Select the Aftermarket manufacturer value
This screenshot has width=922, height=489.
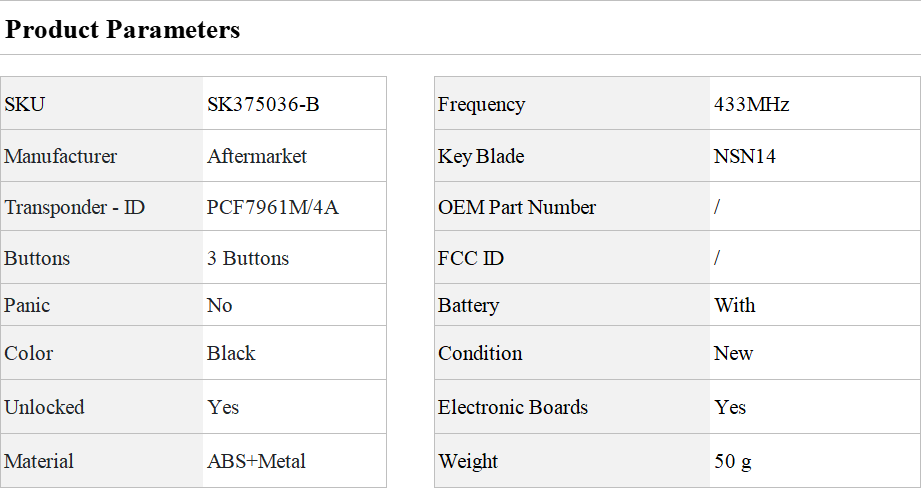(x=256, y=156)
